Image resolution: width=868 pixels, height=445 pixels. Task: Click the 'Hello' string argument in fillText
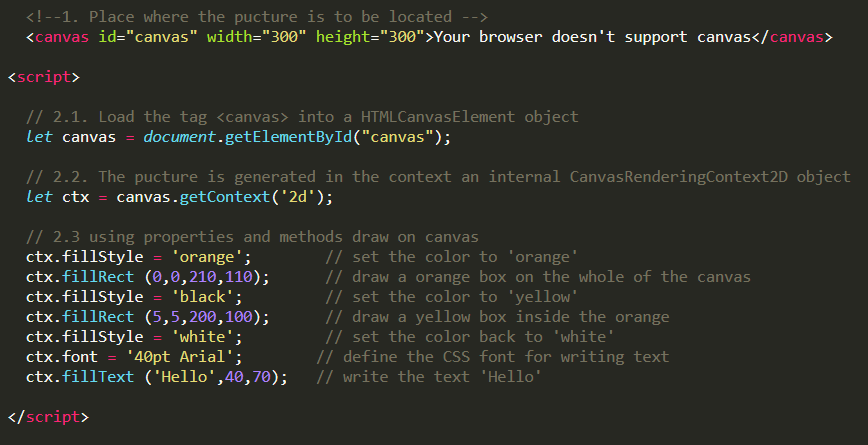click(184, 376)
